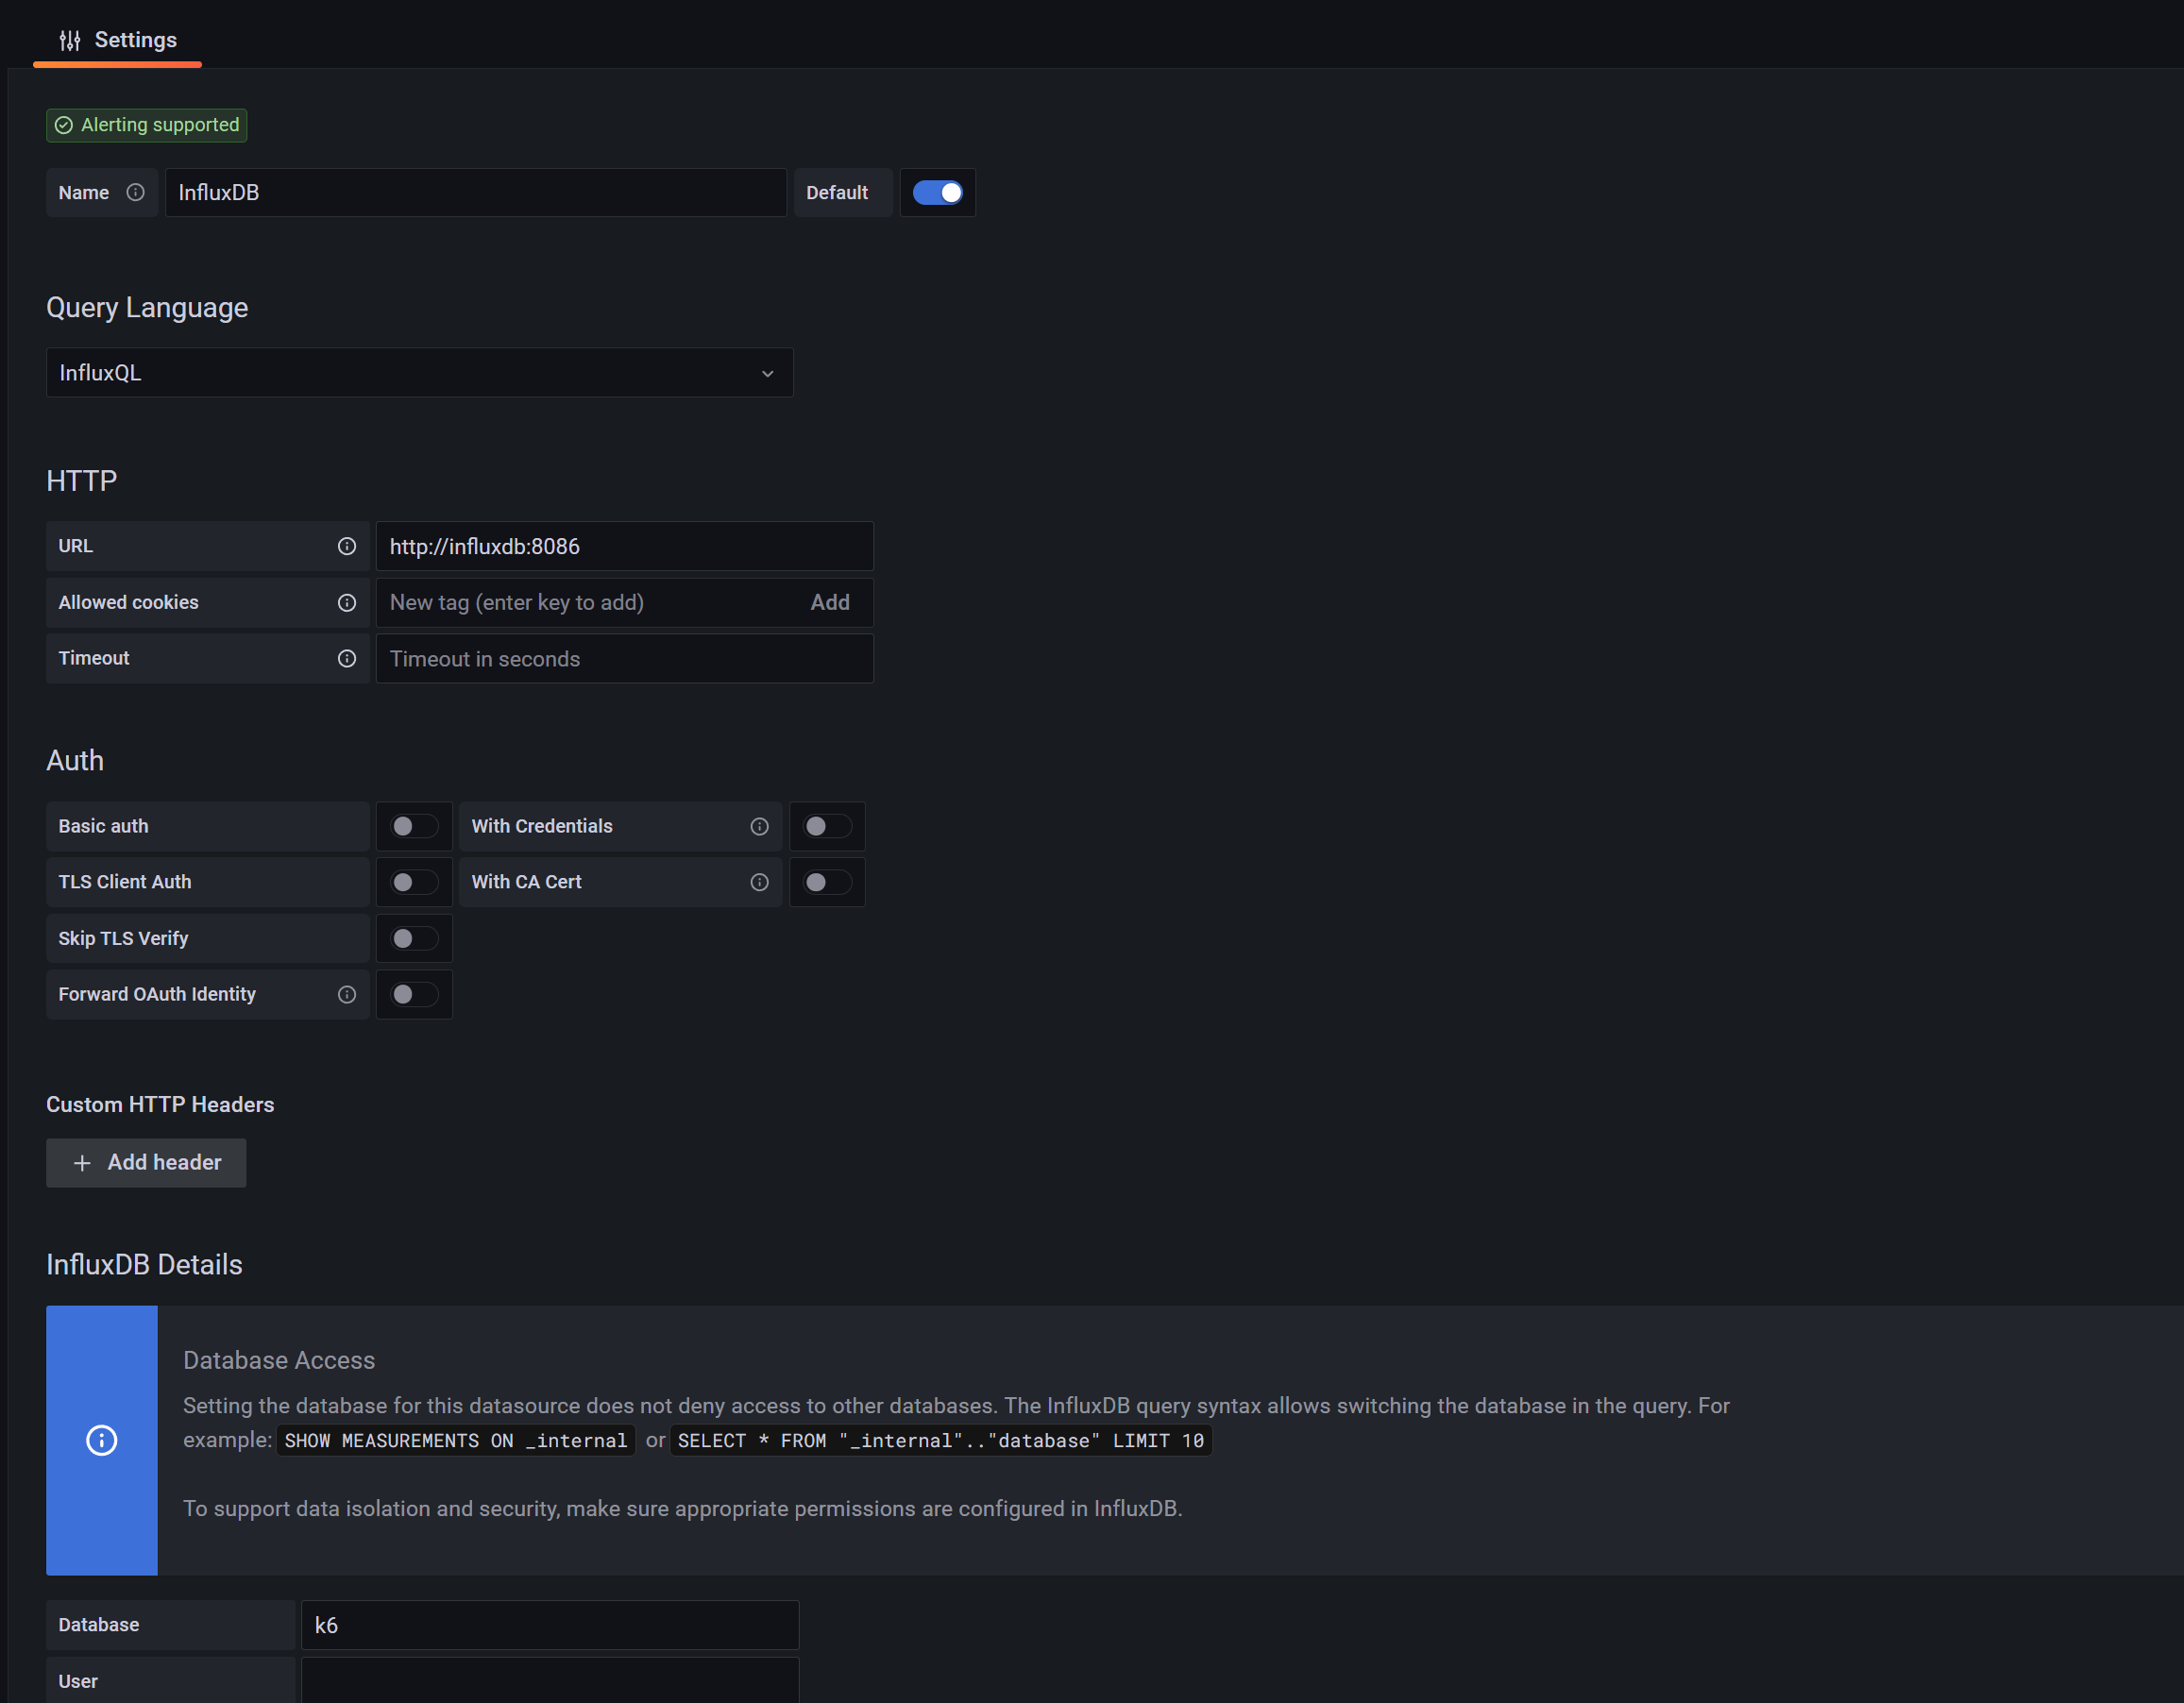This screenshot has width=2184, height=1703.
Task: Click the Query Language dropdown chevron arrow
Action: click(768, 373)
